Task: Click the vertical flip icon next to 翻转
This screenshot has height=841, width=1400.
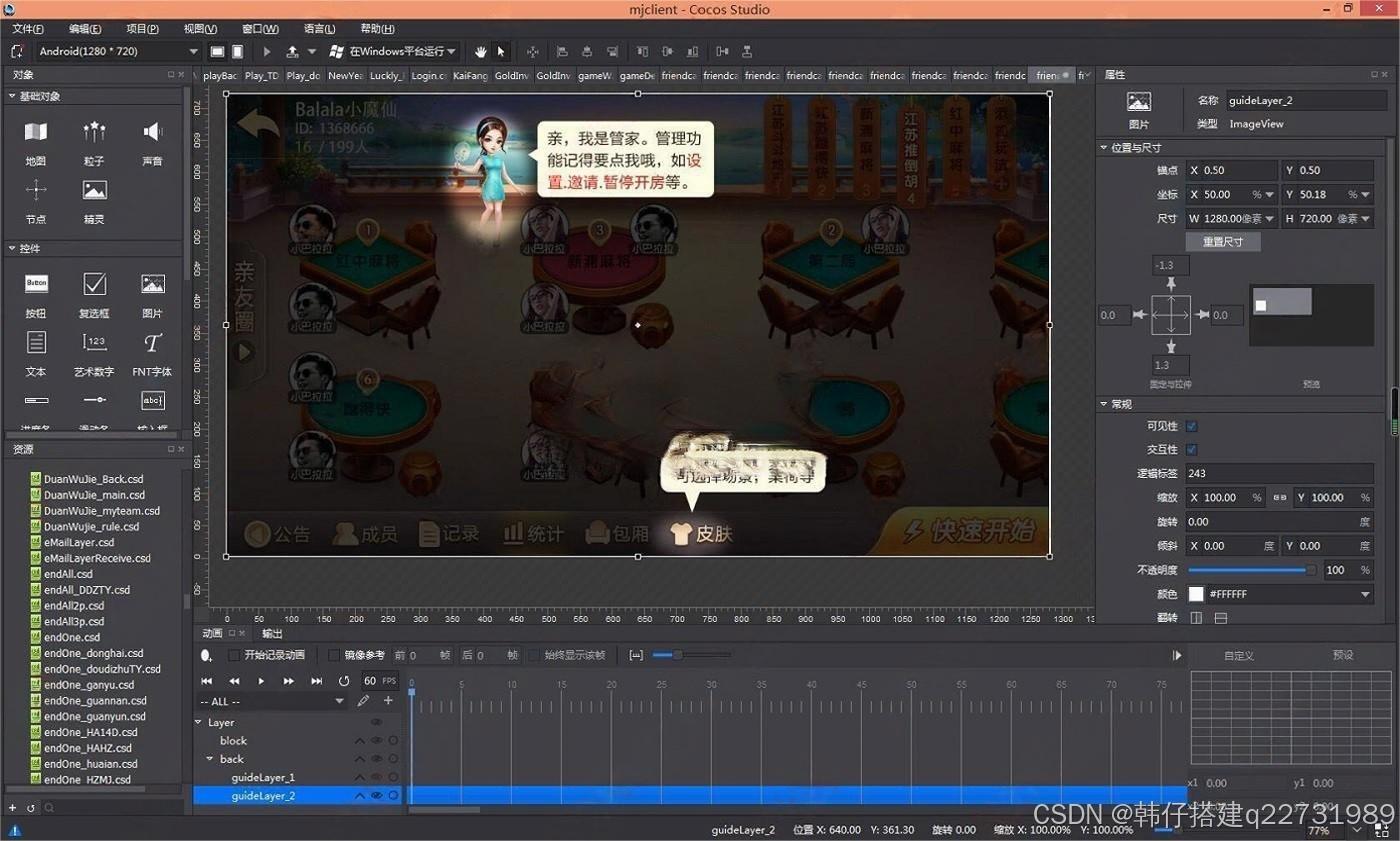Action: pyautogui.click(x=1221, y=618)
